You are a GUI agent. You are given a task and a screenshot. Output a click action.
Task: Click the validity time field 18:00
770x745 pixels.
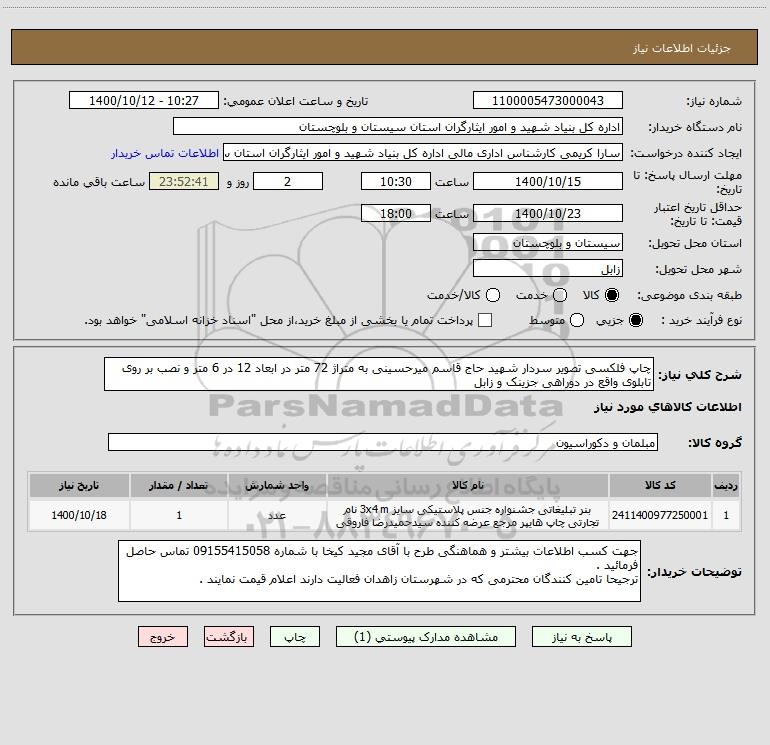pyautogui.click(x=396, y=214)
